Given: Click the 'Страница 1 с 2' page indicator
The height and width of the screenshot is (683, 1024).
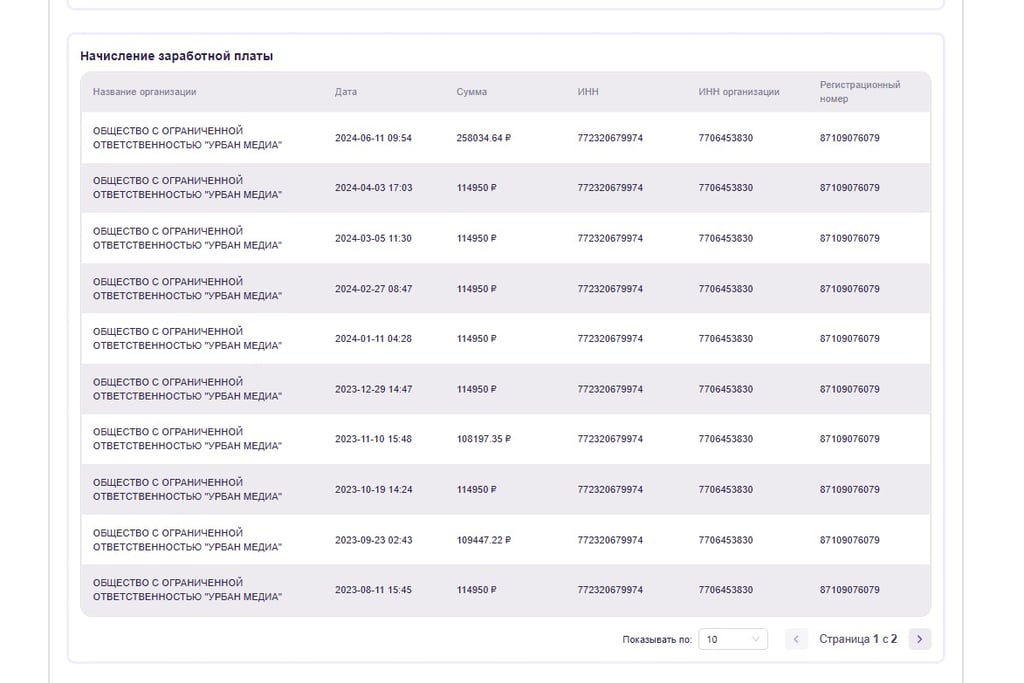Looking at the screenshot, I should [858, 639].
